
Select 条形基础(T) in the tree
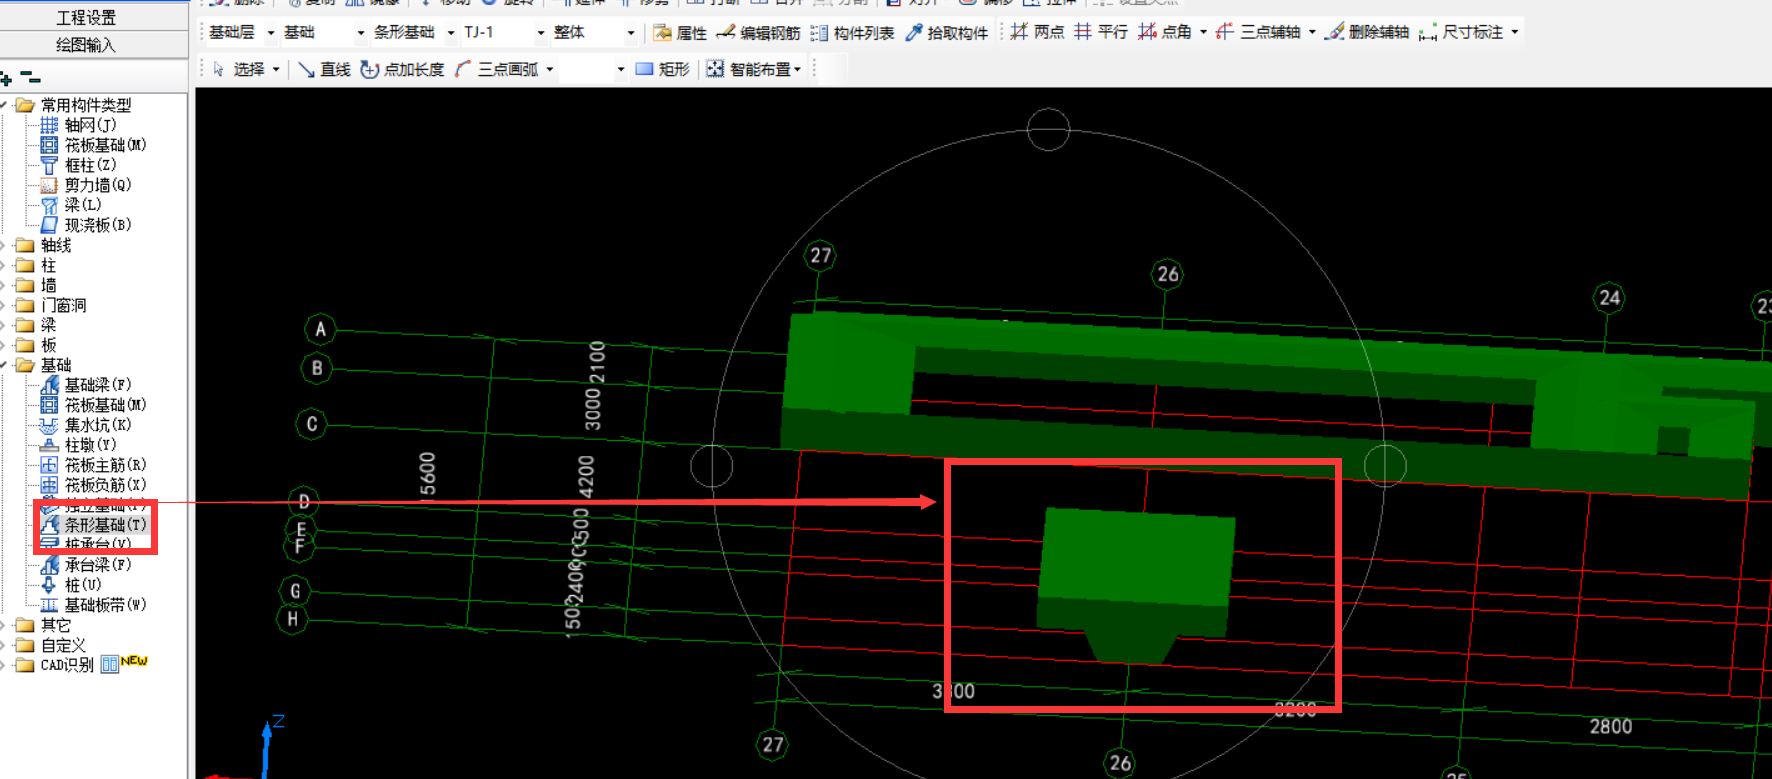pos(93,525)
